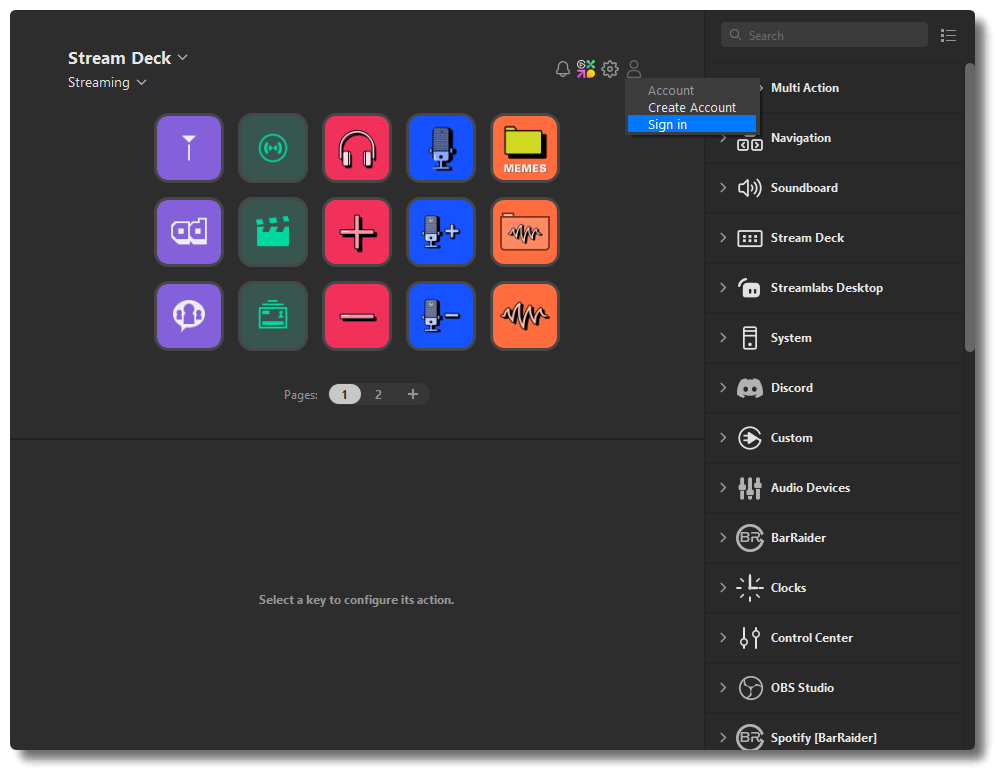Choose Create Account from the menu
The height and width of the screenshot is (770, 995).
692,107
